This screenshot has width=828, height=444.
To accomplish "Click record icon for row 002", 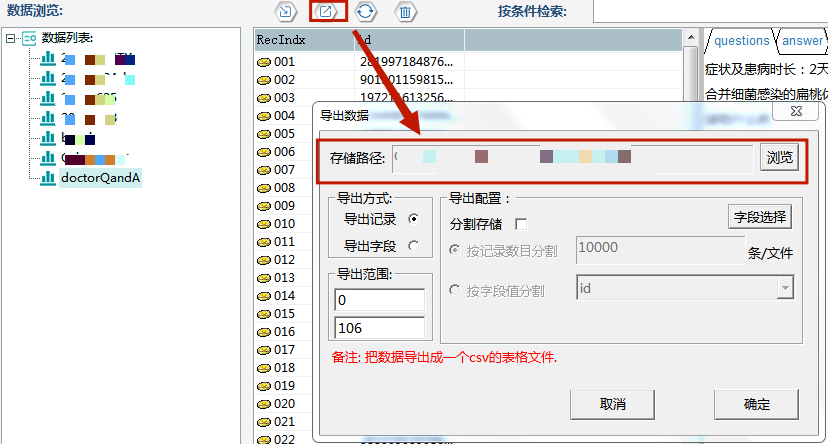I will click(264, 80).
